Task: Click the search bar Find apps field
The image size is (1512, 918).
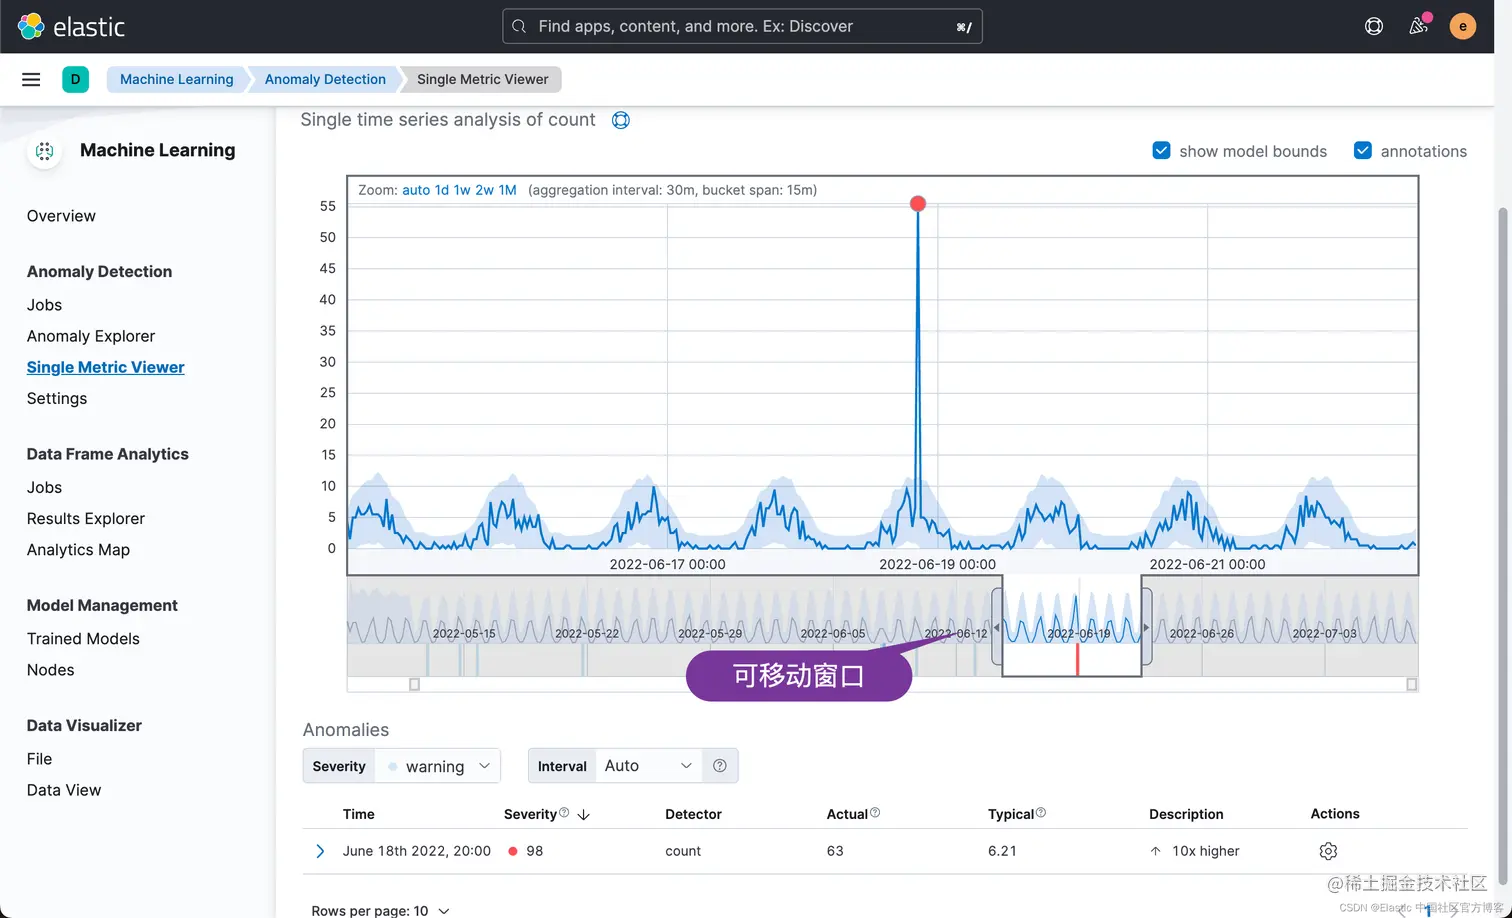Action: pyautogui.click(x=742, y=27)
